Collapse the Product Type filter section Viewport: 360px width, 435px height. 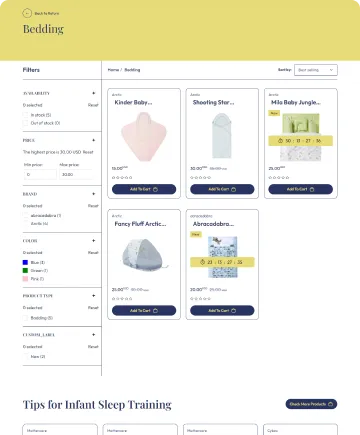94,295
